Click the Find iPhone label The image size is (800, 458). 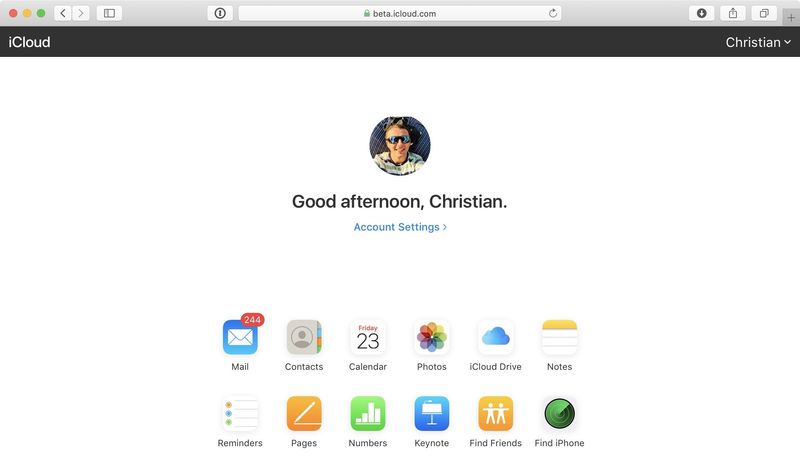pyautogui.click(x=559, y=443)
